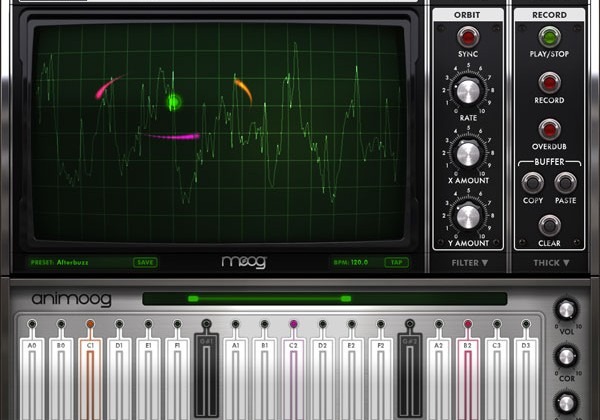The width and height of the screenshot is (600, 420).
Task: Click the Y AMOUNT knob
Action: [468, 216]
